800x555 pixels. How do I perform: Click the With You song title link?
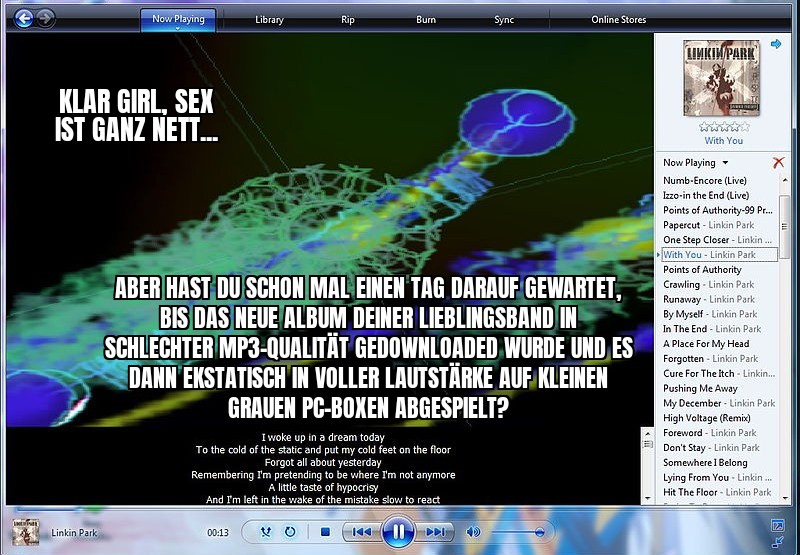click(723, 141)
